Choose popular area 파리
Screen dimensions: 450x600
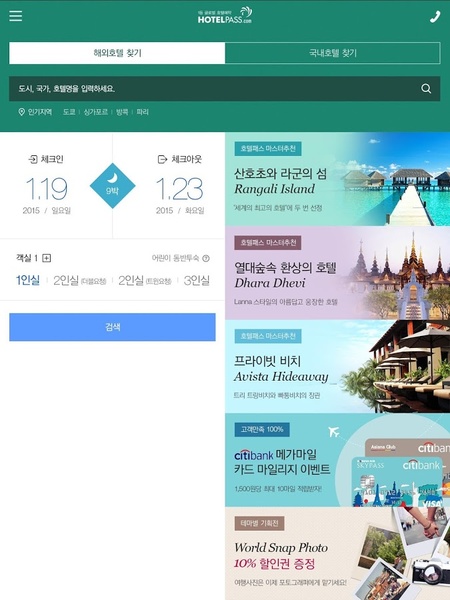click(142, 112)
